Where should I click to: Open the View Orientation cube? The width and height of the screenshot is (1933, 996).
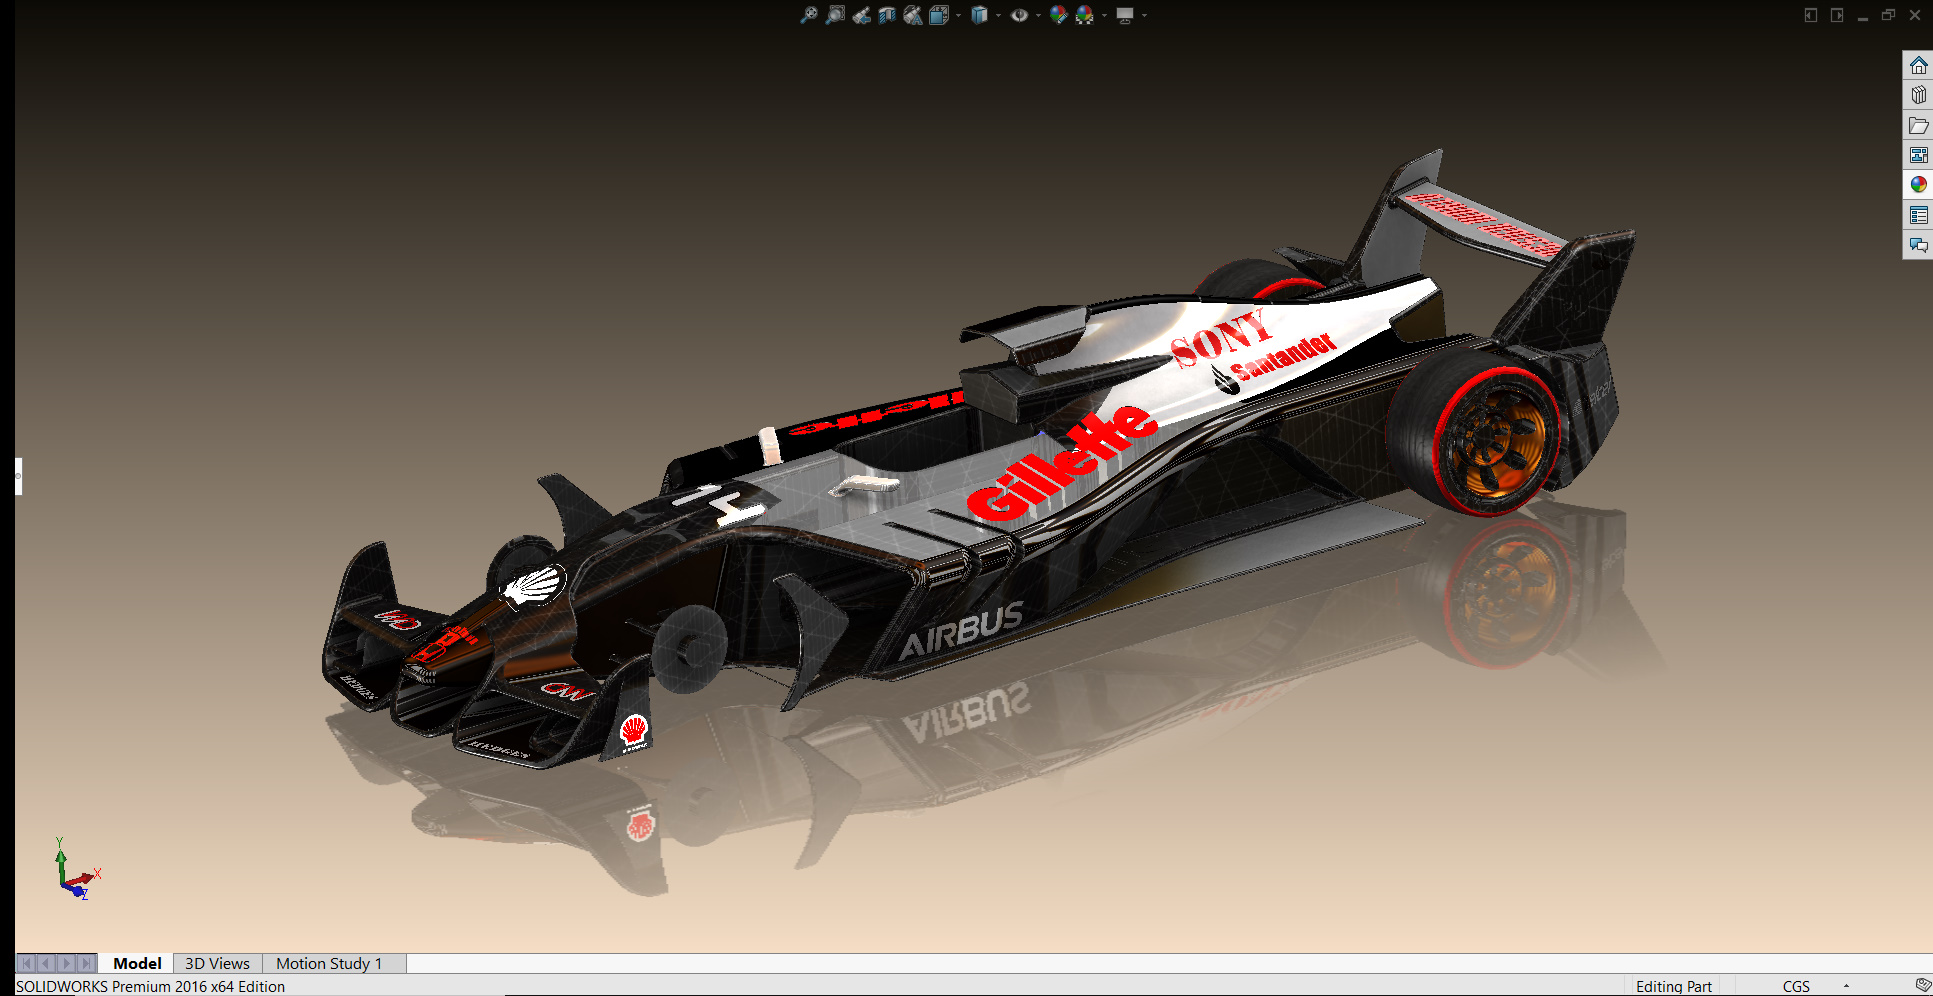pyautogui.click(x=938, y=15)
